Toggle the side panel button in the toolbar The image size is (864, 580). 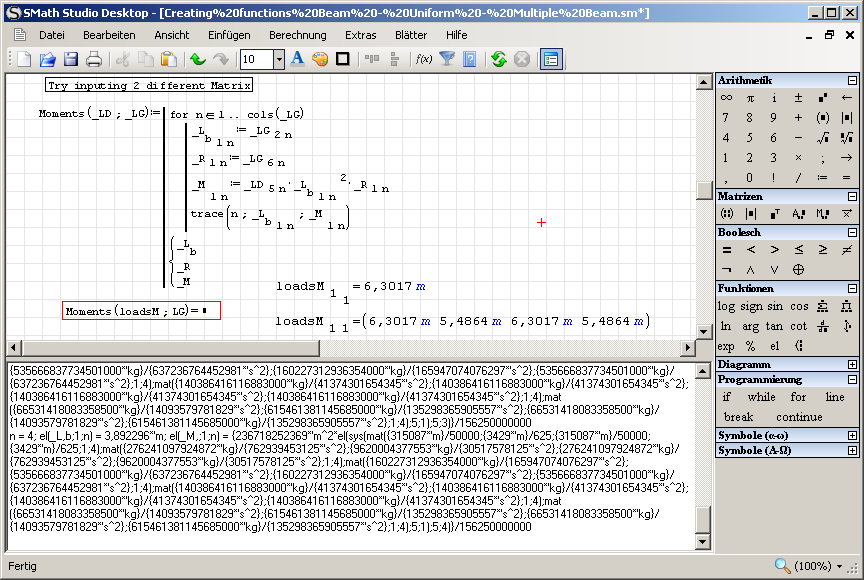550,60
